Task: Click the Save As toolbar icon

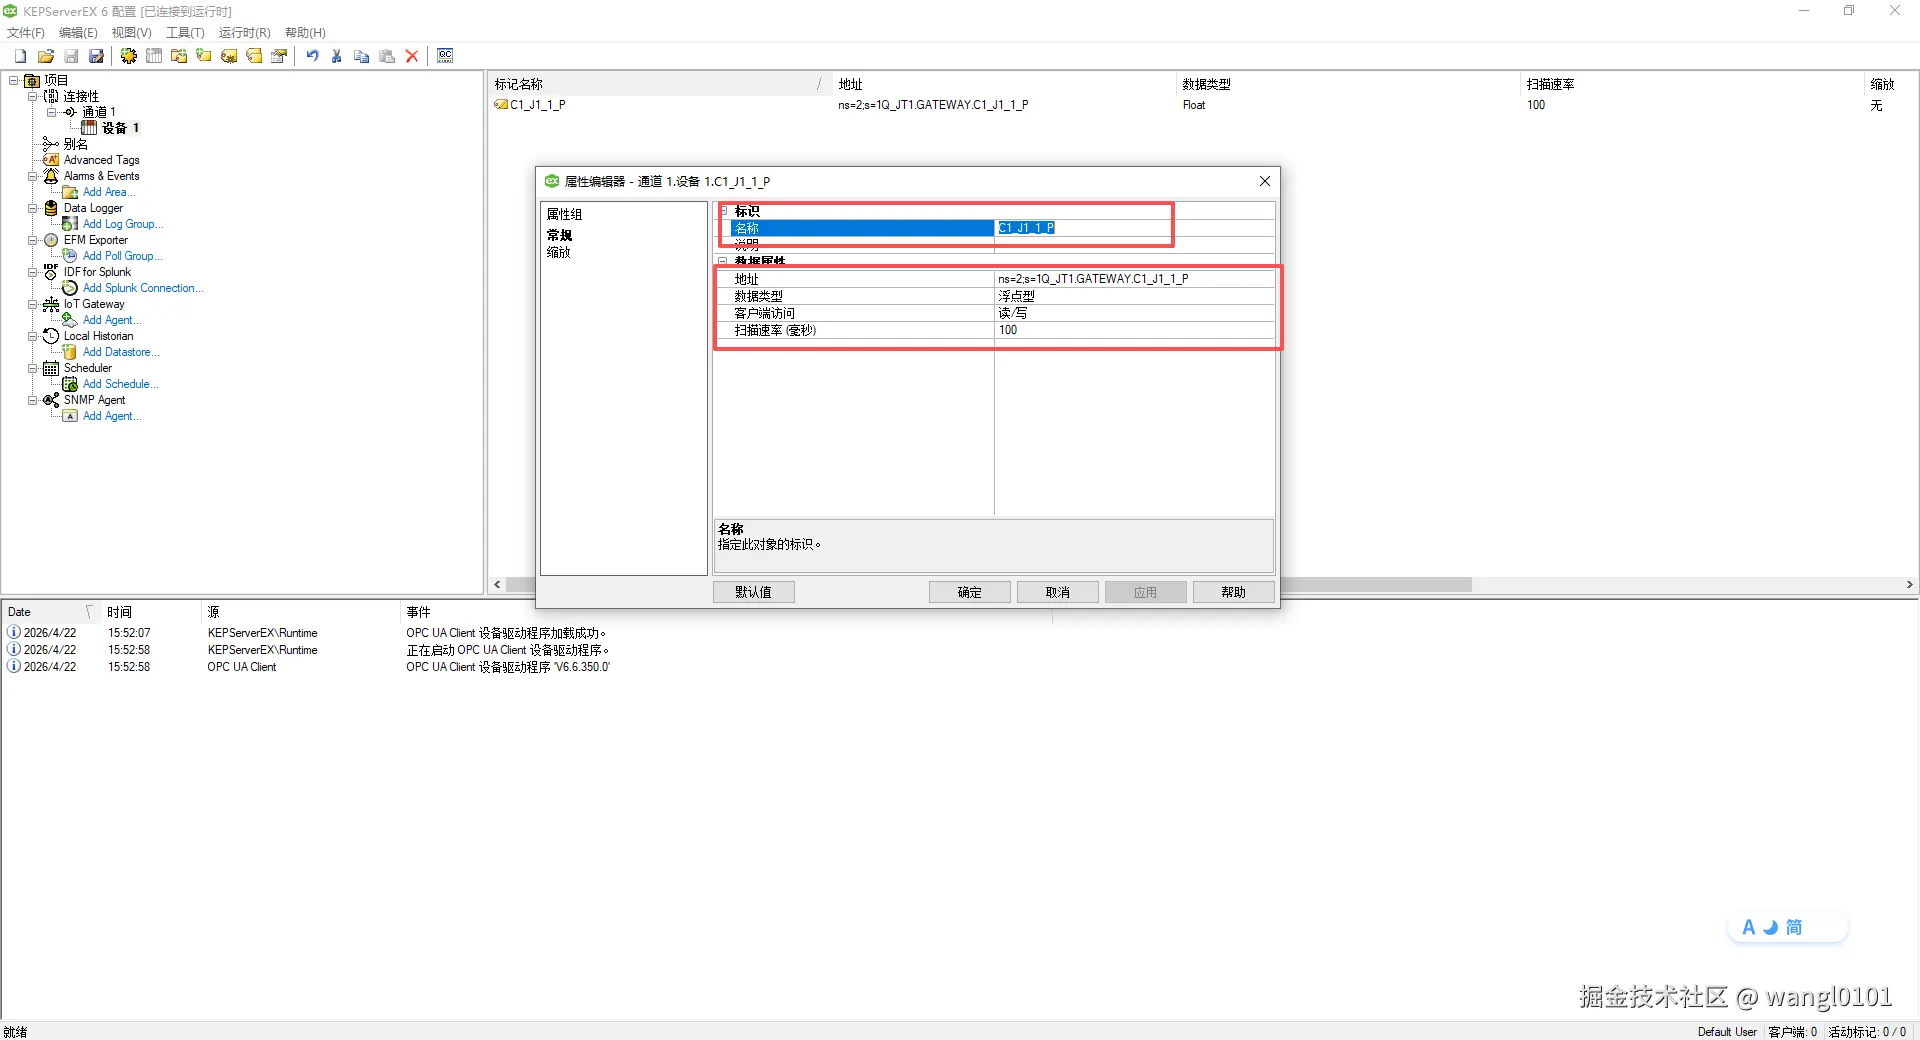Action: click(96, 56)
